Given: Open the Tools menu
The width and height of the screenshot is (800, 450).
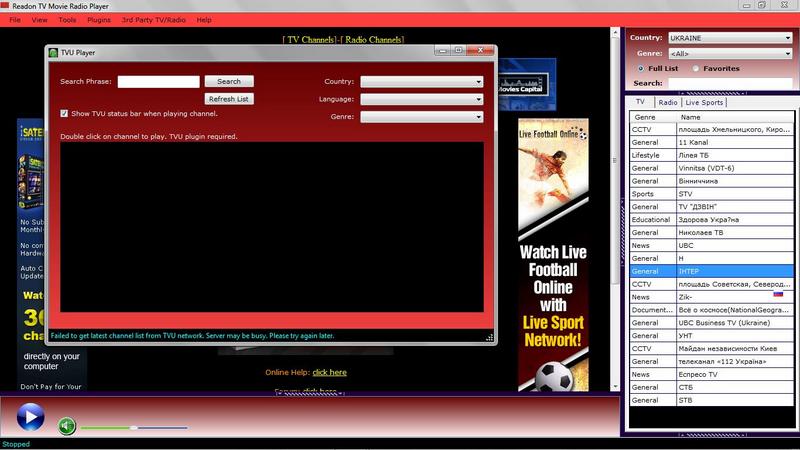Looking at the screenshot, I should (67, 20).
